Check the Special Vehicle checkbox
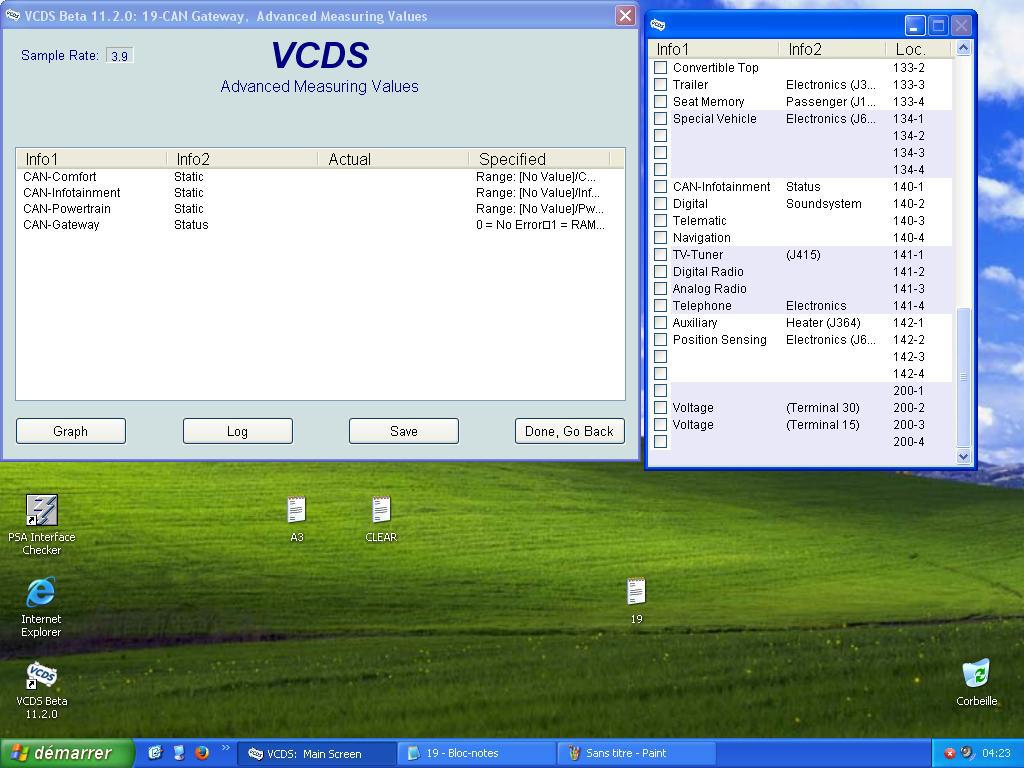 click(x=660, y=118)
